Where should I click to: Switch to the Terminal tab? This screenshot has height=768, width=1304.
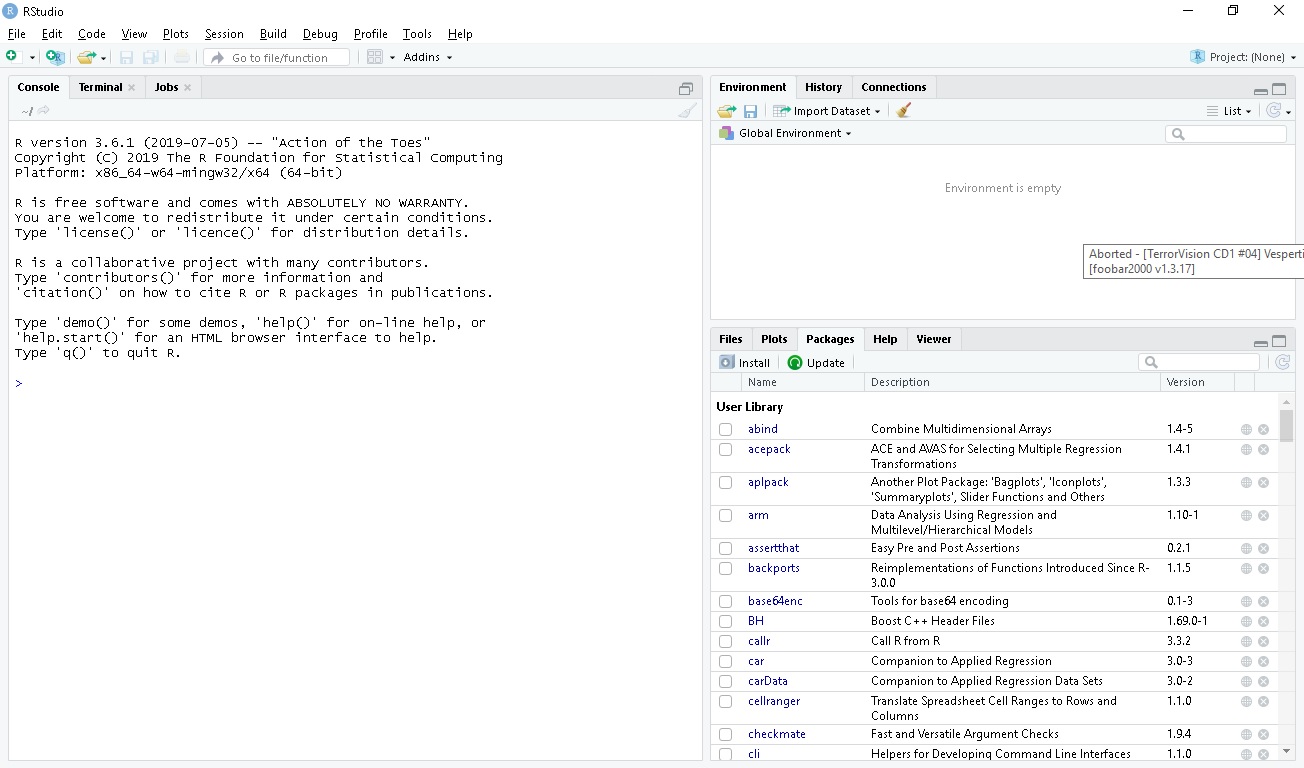pyautogui.click(x=100, y=87)
